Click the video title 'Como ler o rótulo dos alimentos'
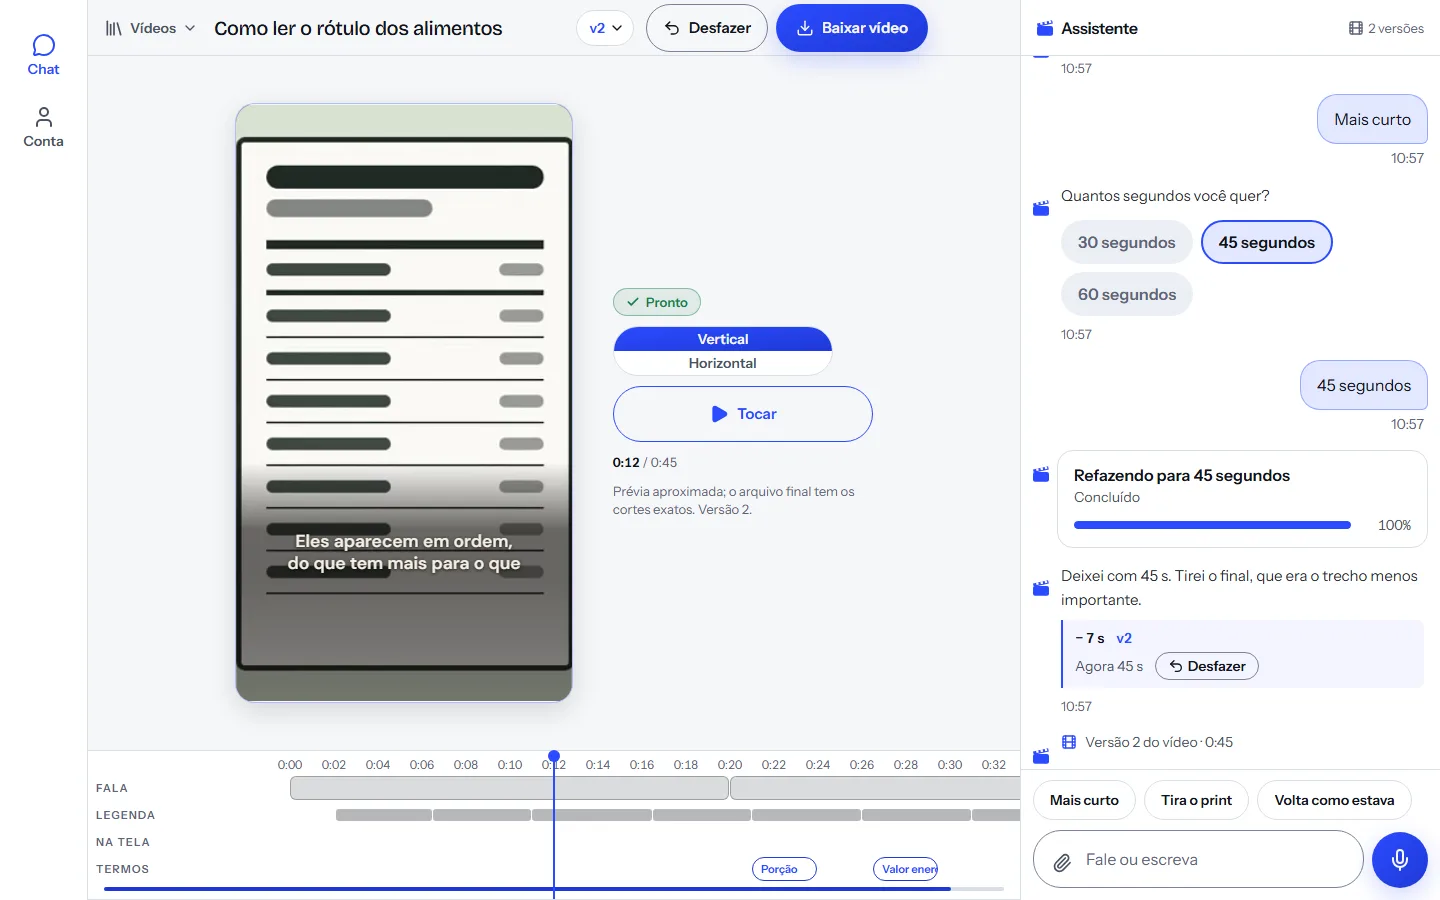 (358, 29)
